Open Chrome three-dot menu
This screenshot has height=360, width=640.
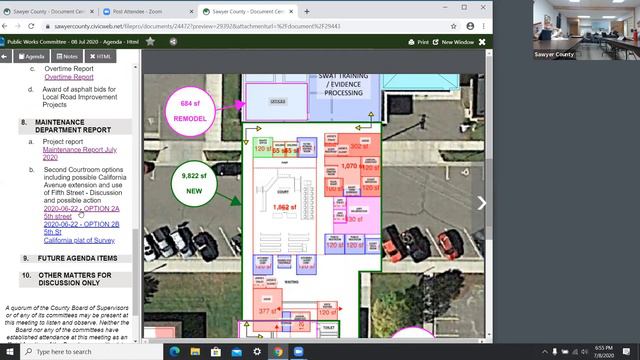pyautogui.click(x=484, y=26)
